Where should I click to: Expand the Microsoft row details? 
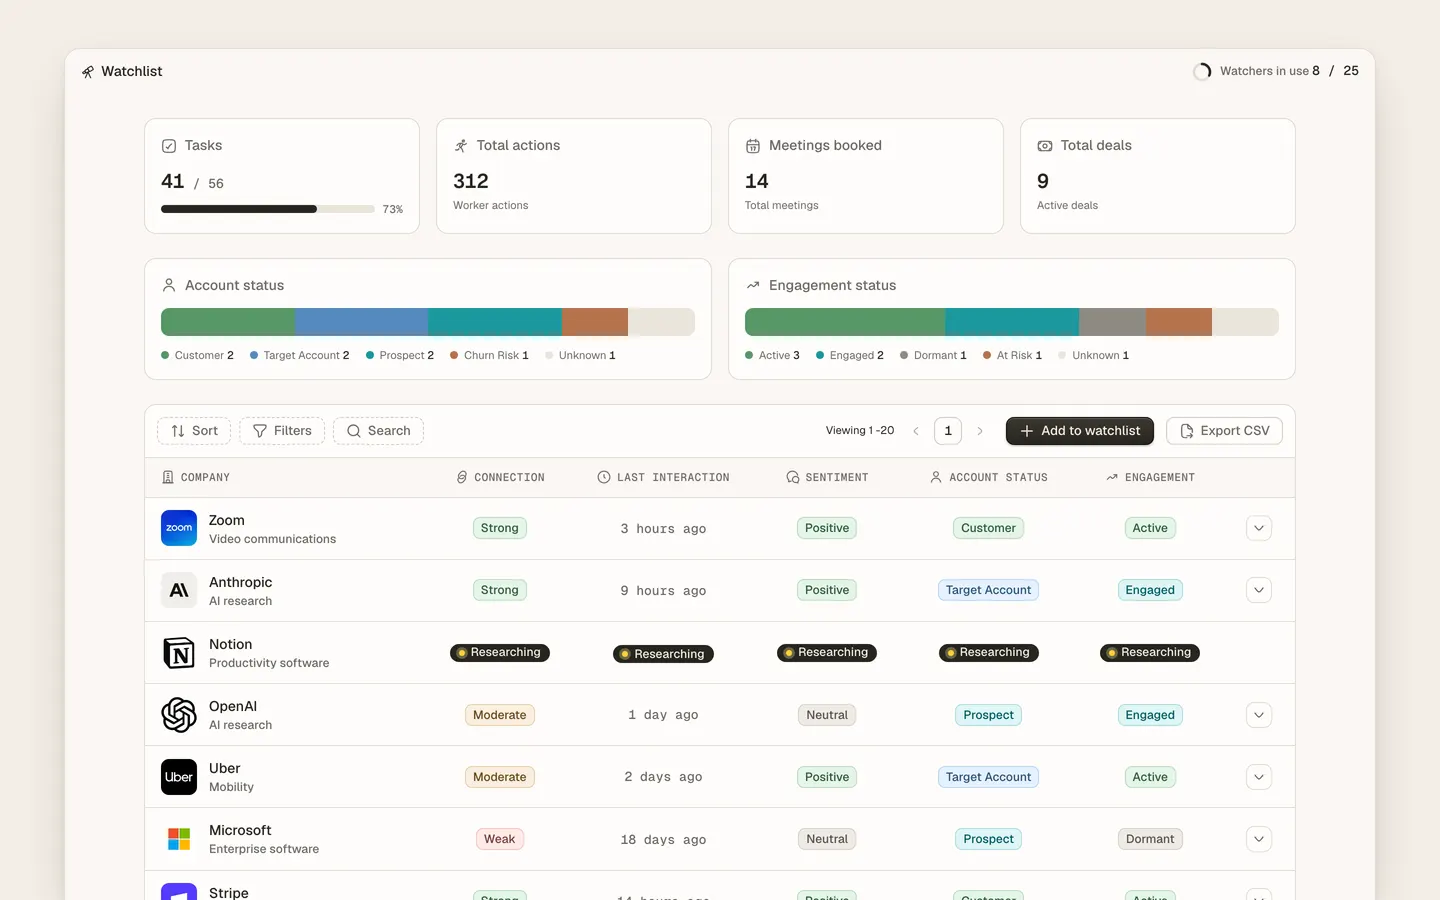click(x=1259, y=839)
